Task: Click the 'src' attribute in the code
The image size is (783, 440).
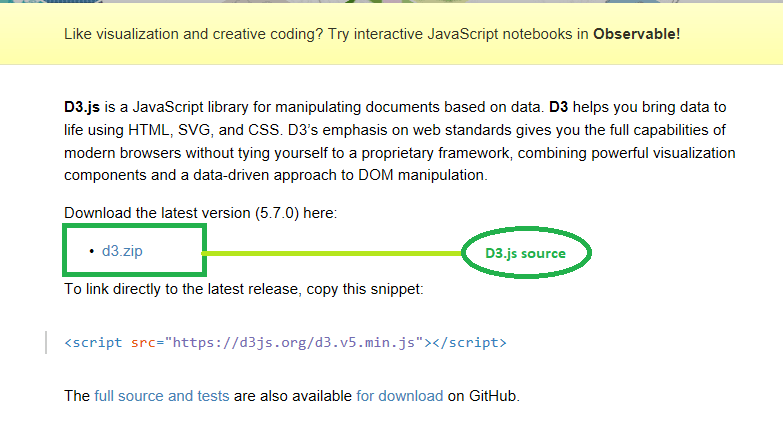Action: [143, 342]
